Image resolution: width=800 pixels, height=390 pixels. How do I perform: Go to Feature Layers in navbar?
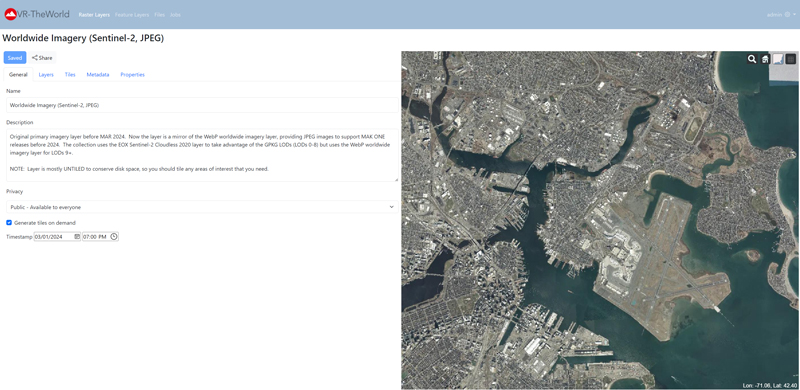click(x=132, y=15)
